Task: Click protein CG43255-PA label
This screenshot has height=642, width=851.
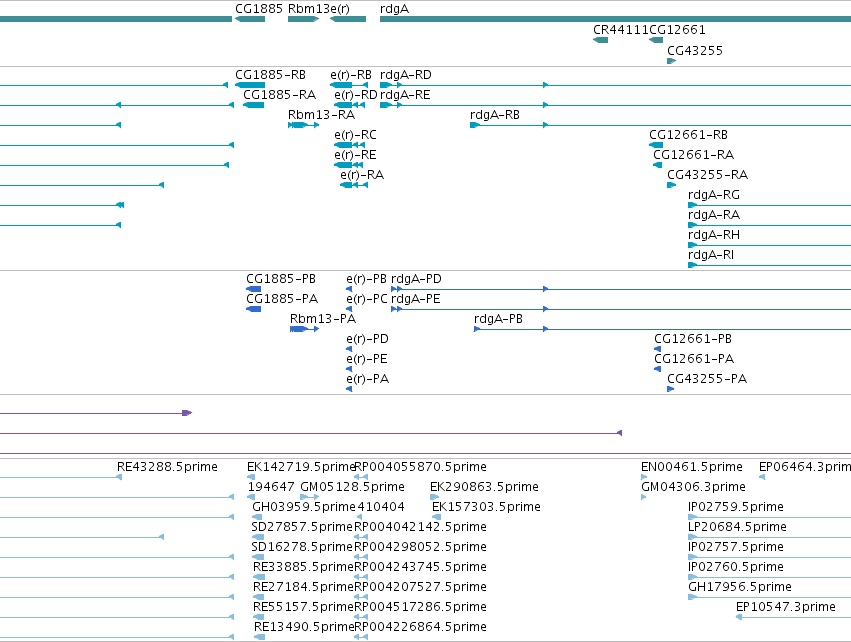Action: 707,379
